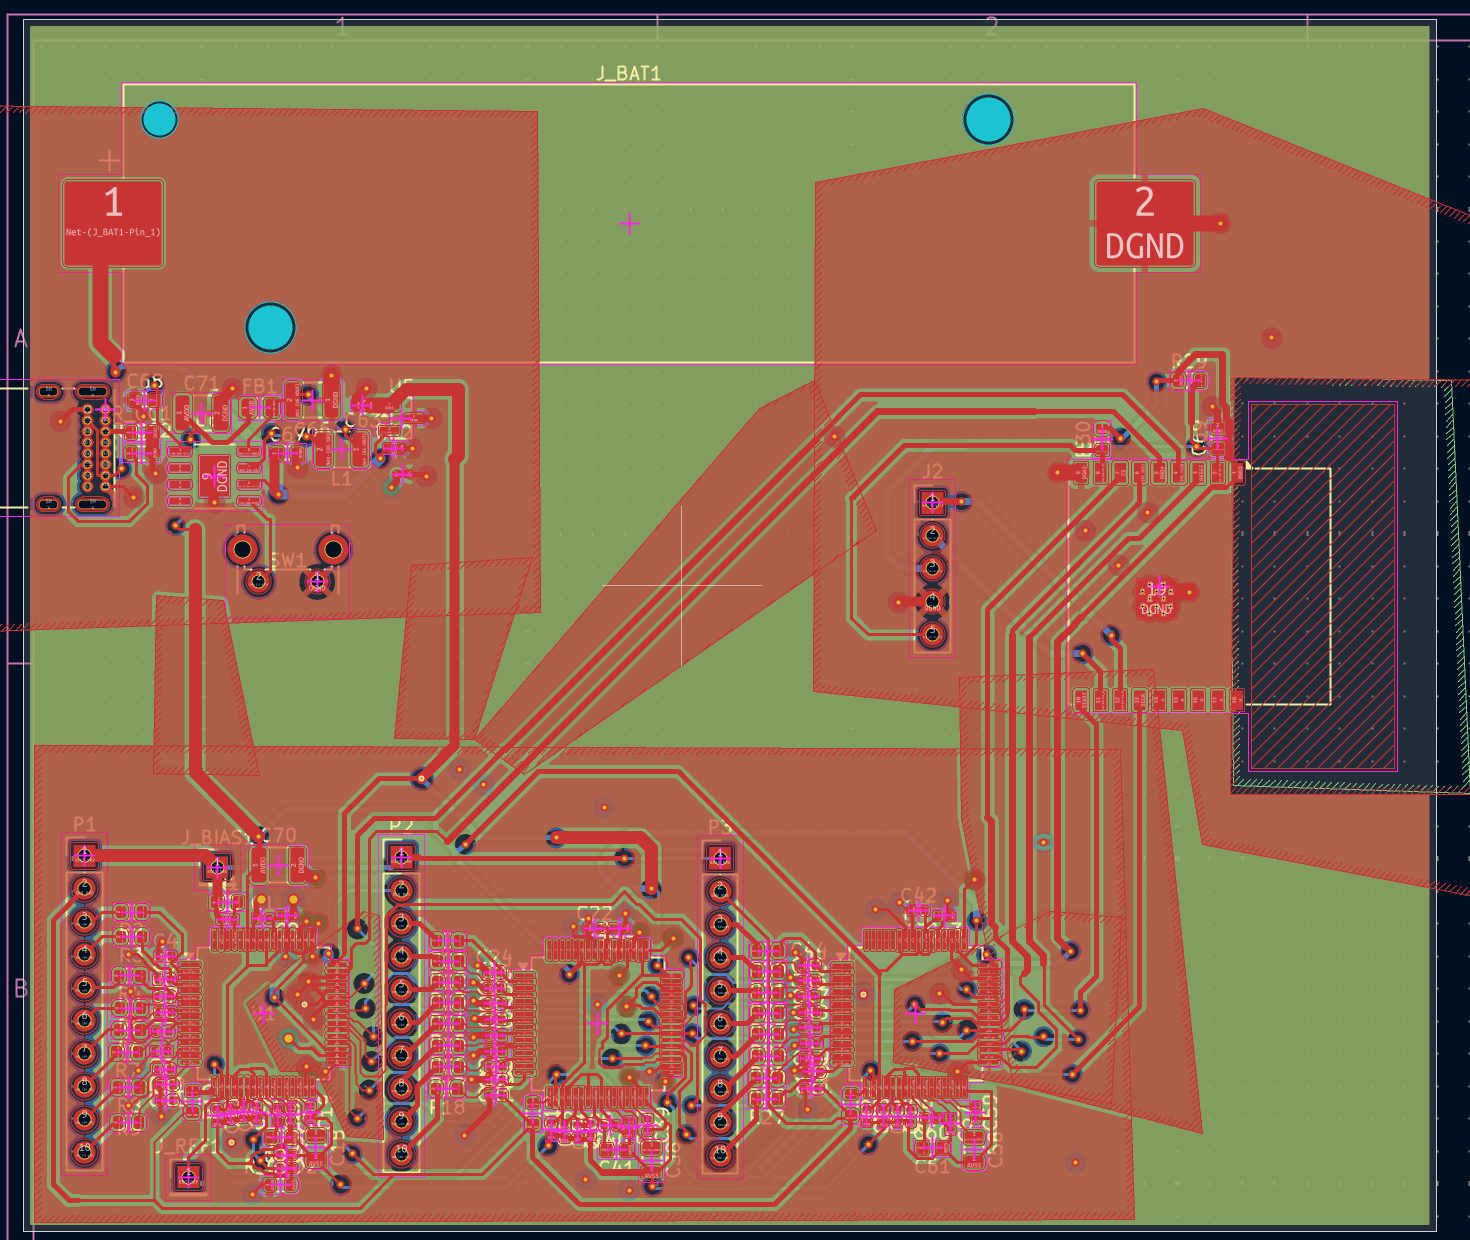Select square pad 1 of header J2
Image resolution: width=1470 pixels, height=1240 pixels.
[x=932, y=502]
